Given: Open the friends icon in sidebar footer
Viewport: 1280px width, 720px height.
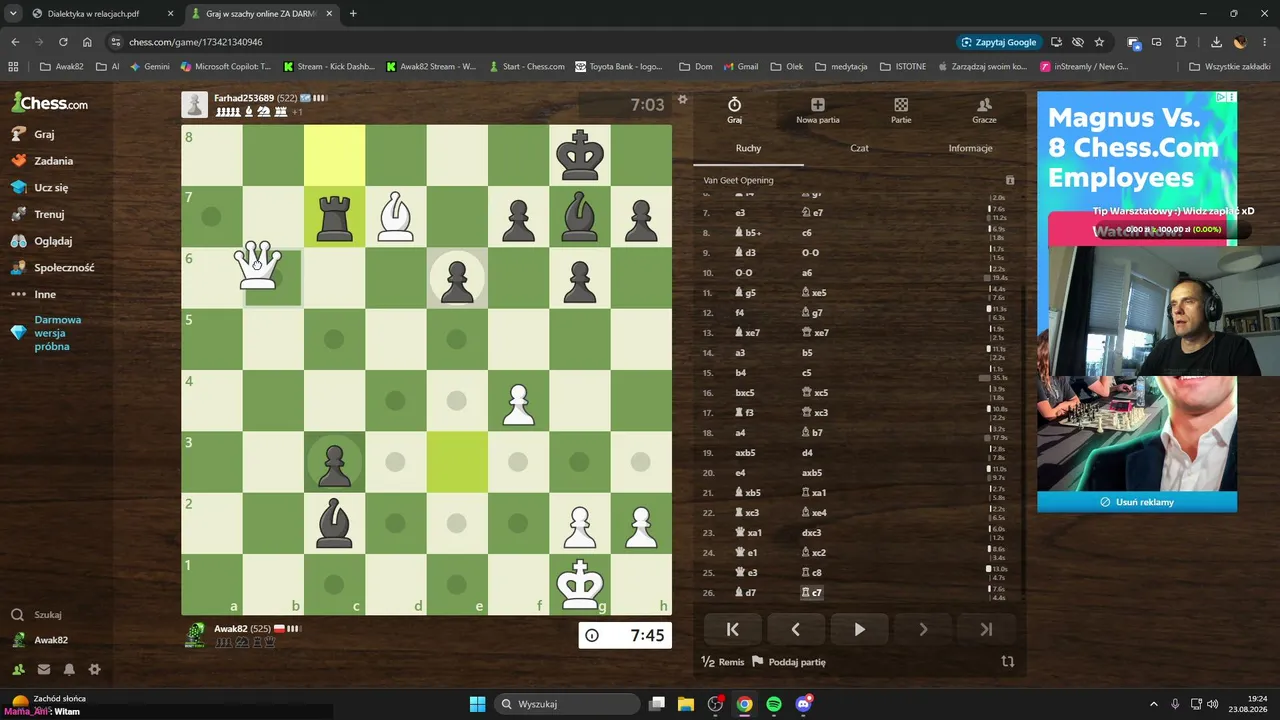Looking at the screenshot, I should pyautogui.click(x=19, y=669).
